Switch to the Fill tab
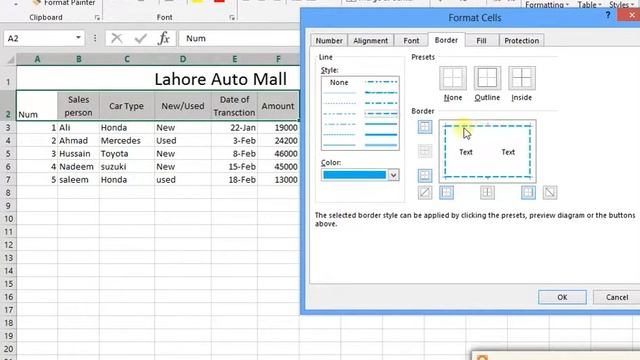The width and height of the screenshot is (640, 360). pyautogui.click(x=481, y=40)
